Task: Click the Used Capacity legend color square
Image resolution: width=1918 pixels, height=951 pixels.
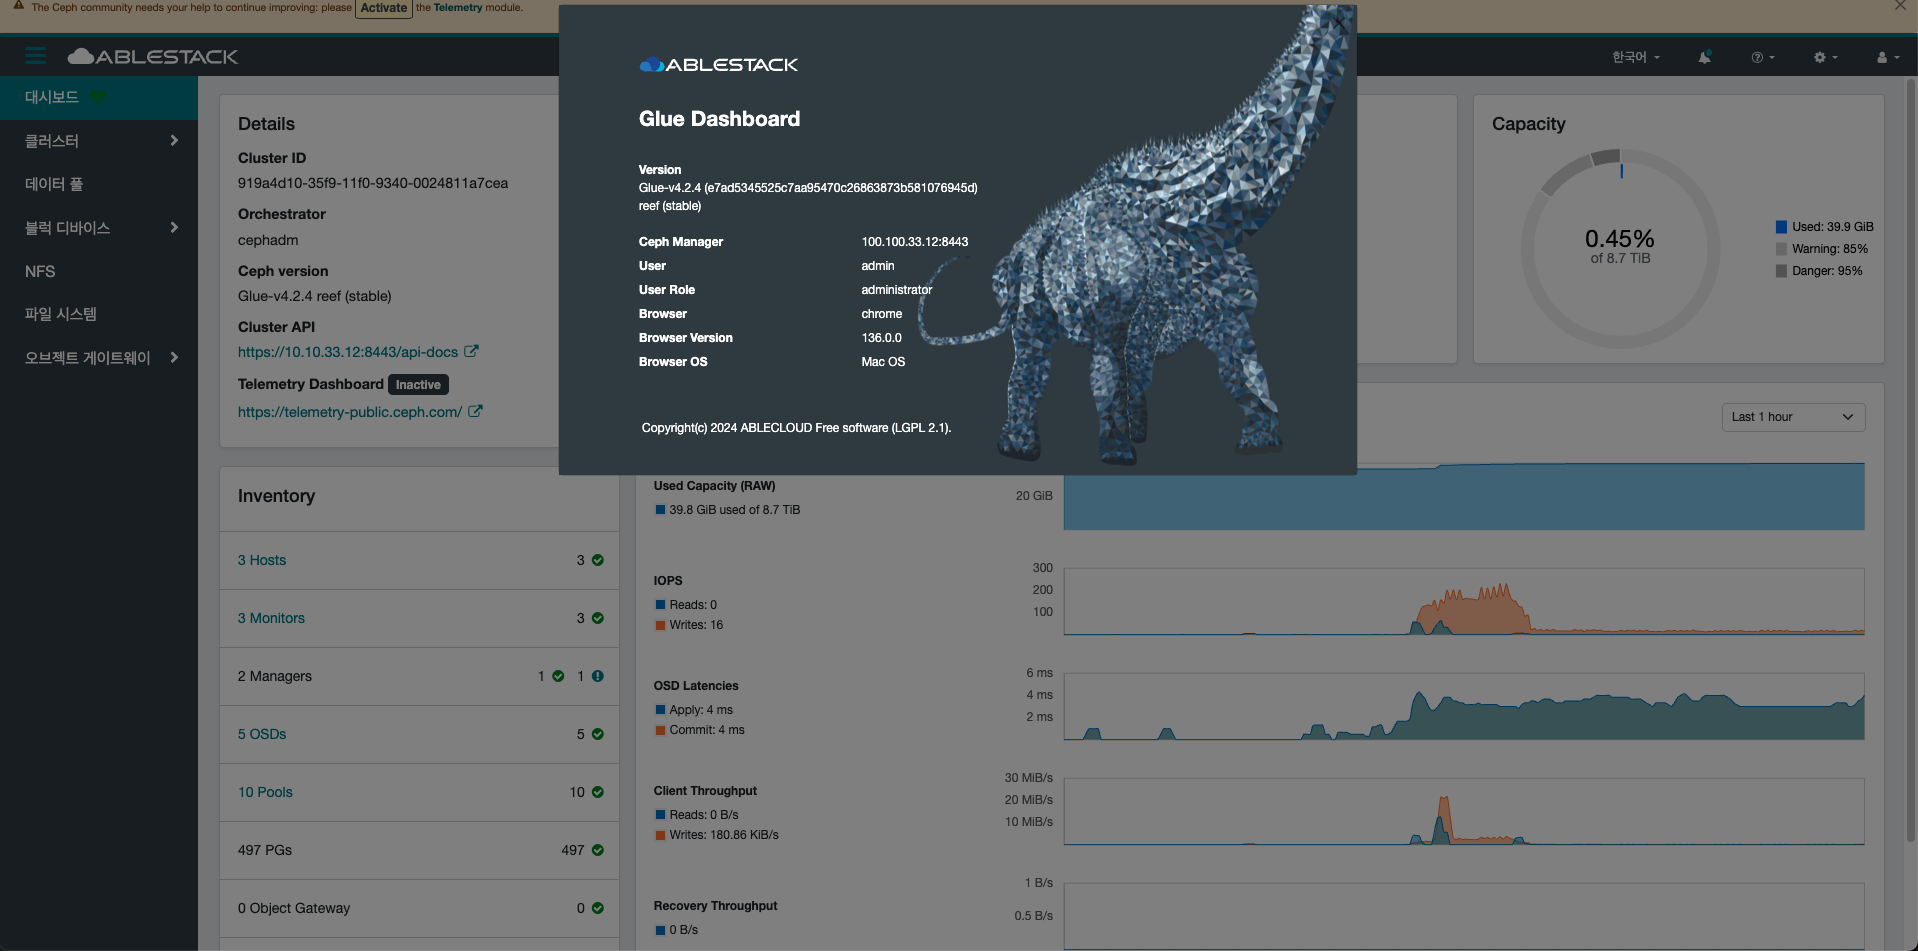Action: point(660,510)
